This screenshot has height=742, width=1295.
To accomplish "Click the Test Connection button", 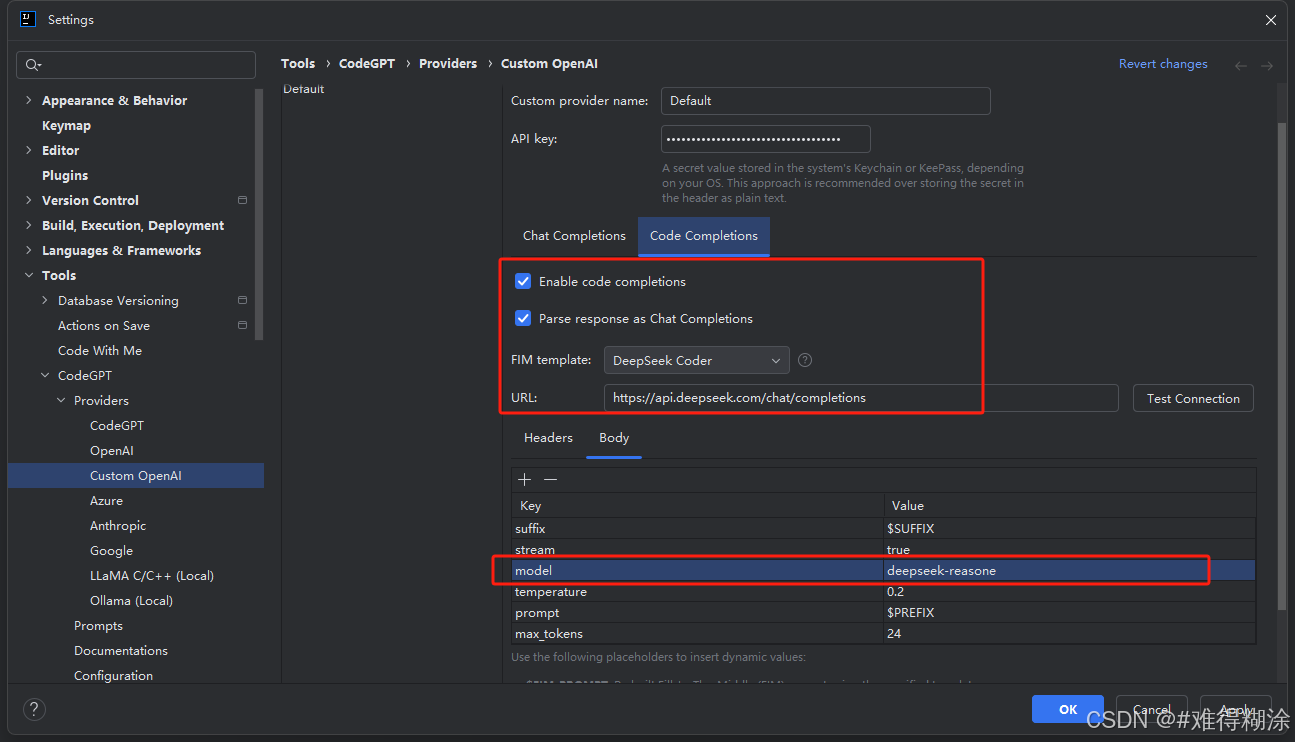I will point(1193,398).
